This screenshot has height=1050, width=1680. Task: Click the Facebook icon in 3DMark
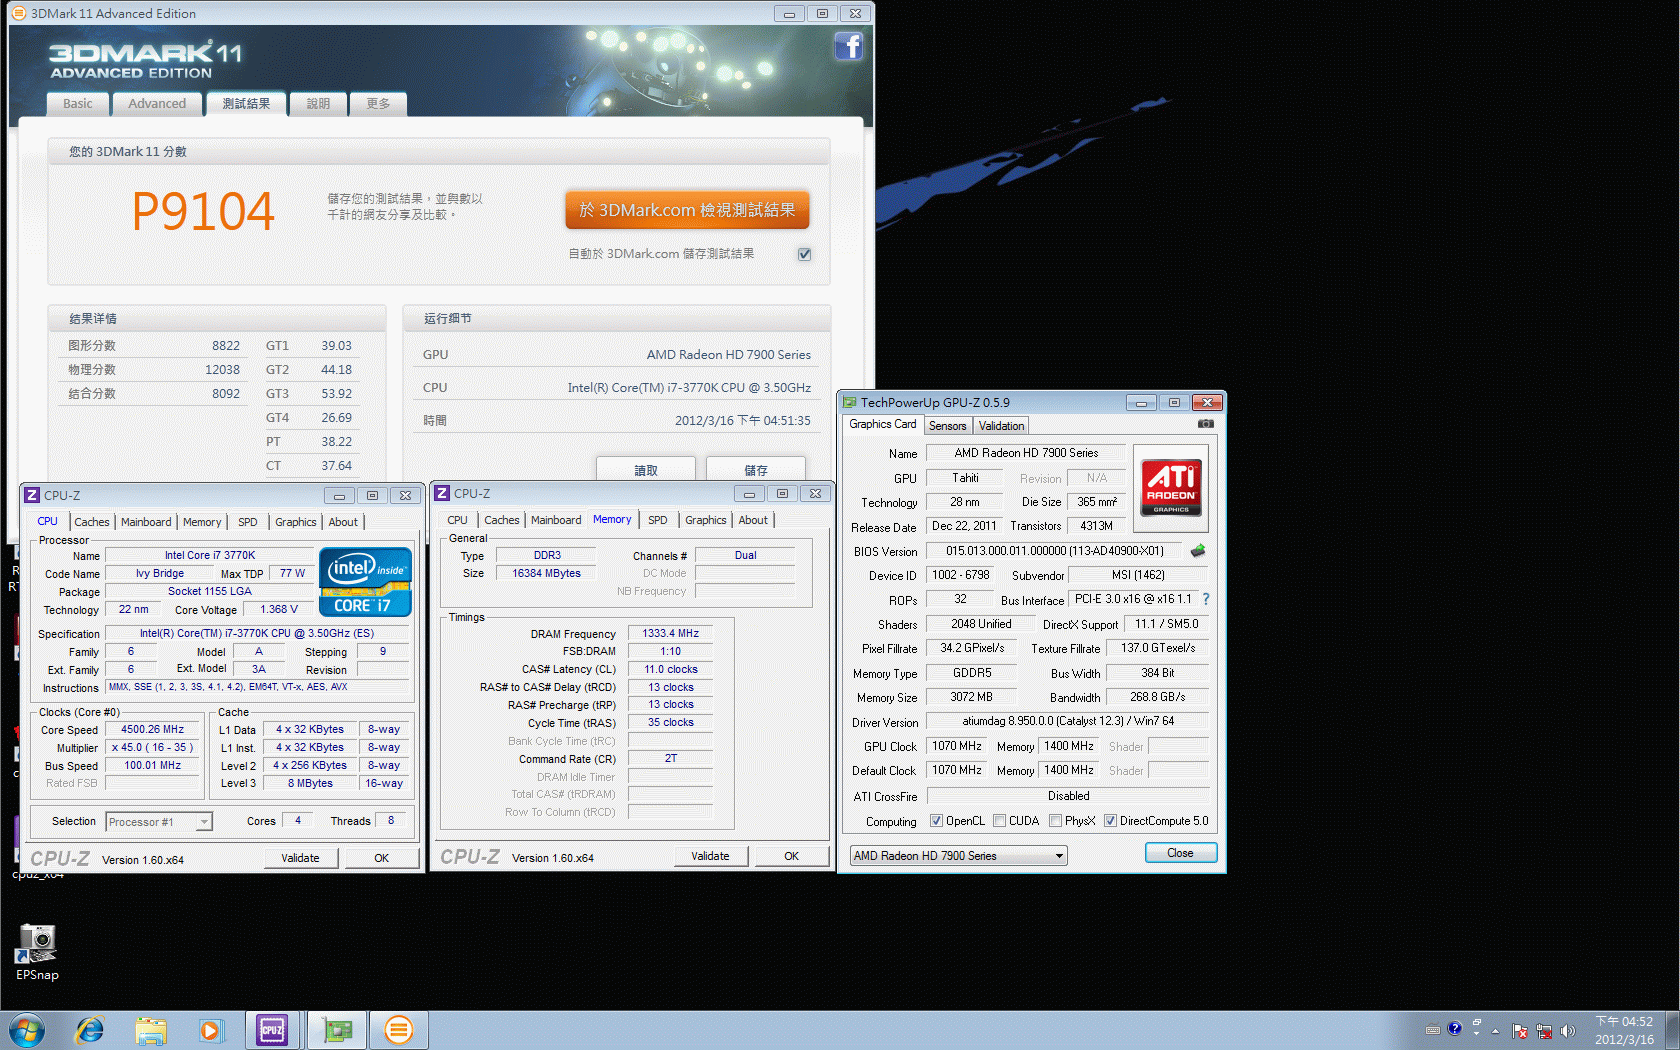click(x=848, y=46)
